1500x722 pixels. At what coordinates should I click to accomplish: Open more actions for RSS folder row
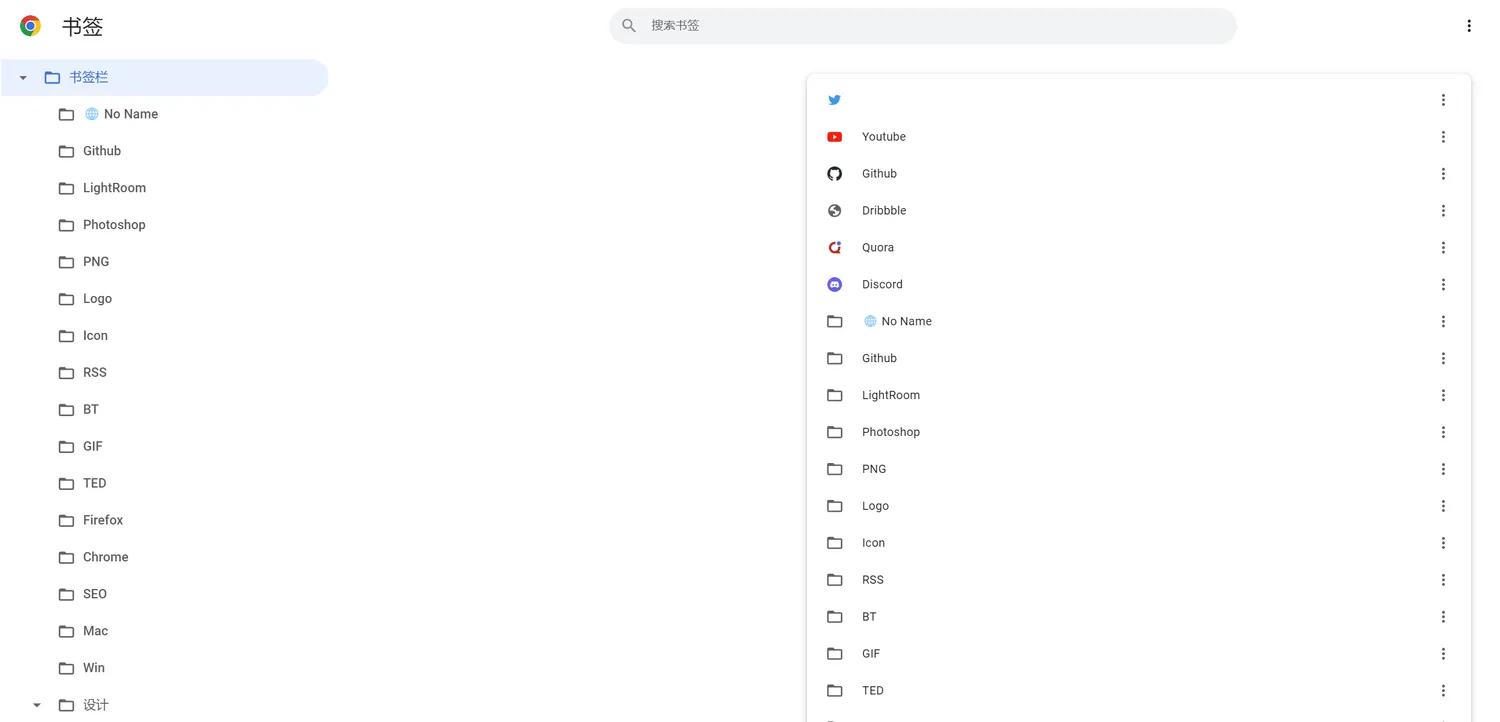pos(1443,581)
